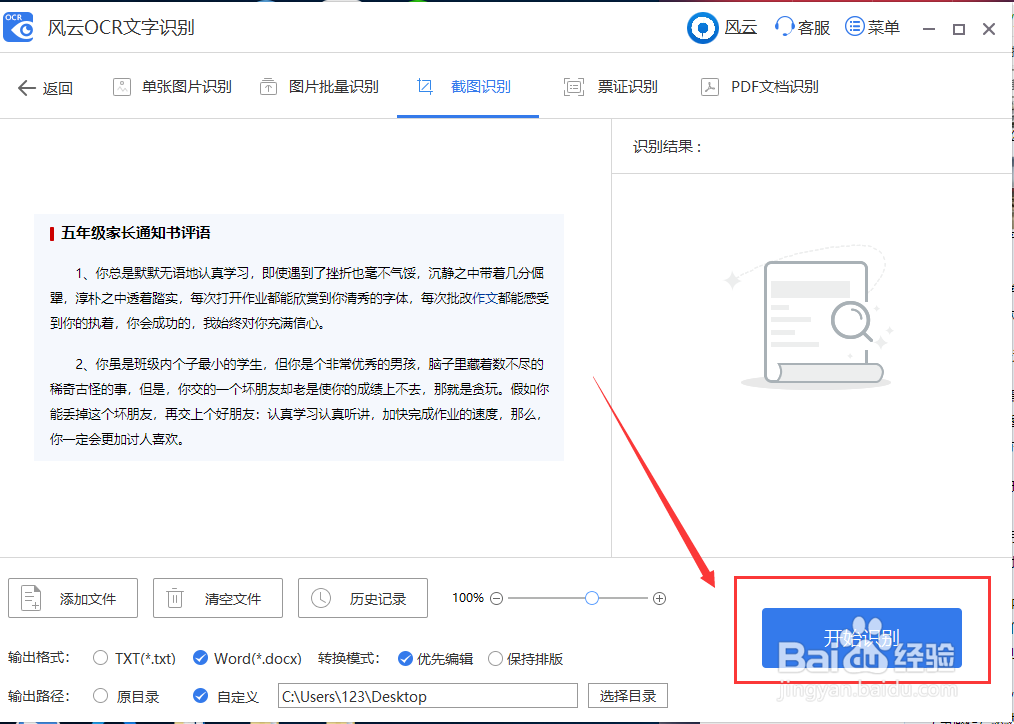Open 图片批量识别 batch recognition via its icon

268,87
